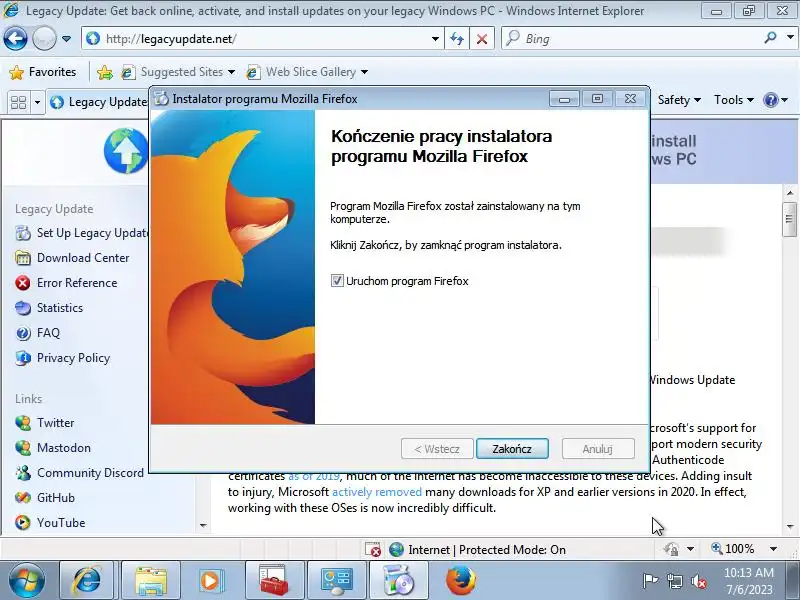Click the blue Help question icon
Viewport: 800px width, 600px height.
point(770,100)
